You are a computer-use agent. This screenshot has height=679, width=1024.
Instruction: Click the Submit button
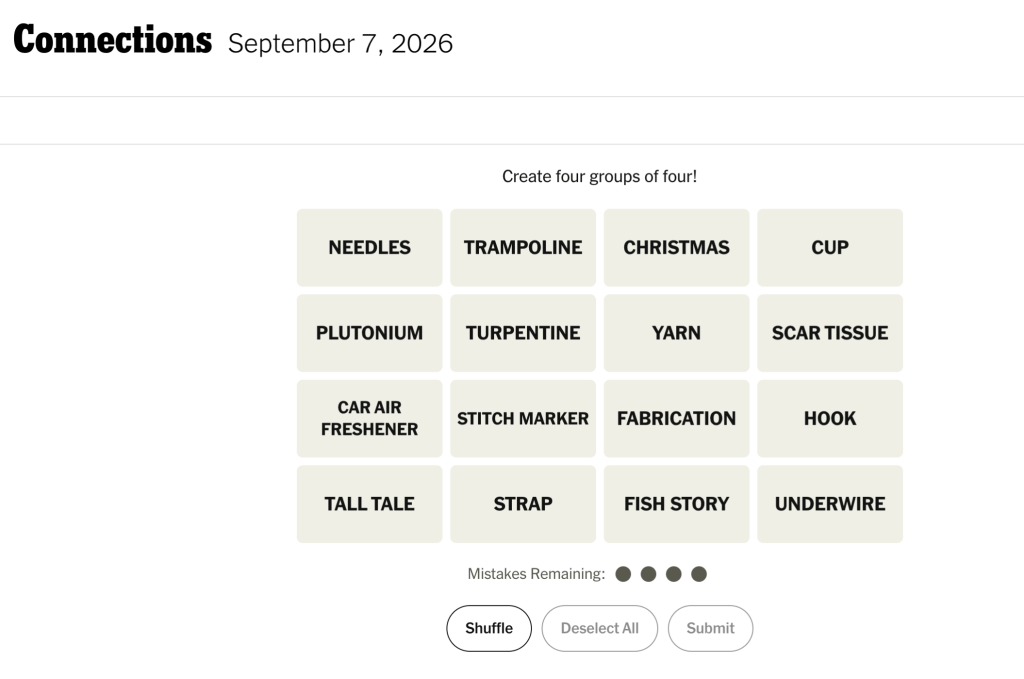[x=711, y=628]
